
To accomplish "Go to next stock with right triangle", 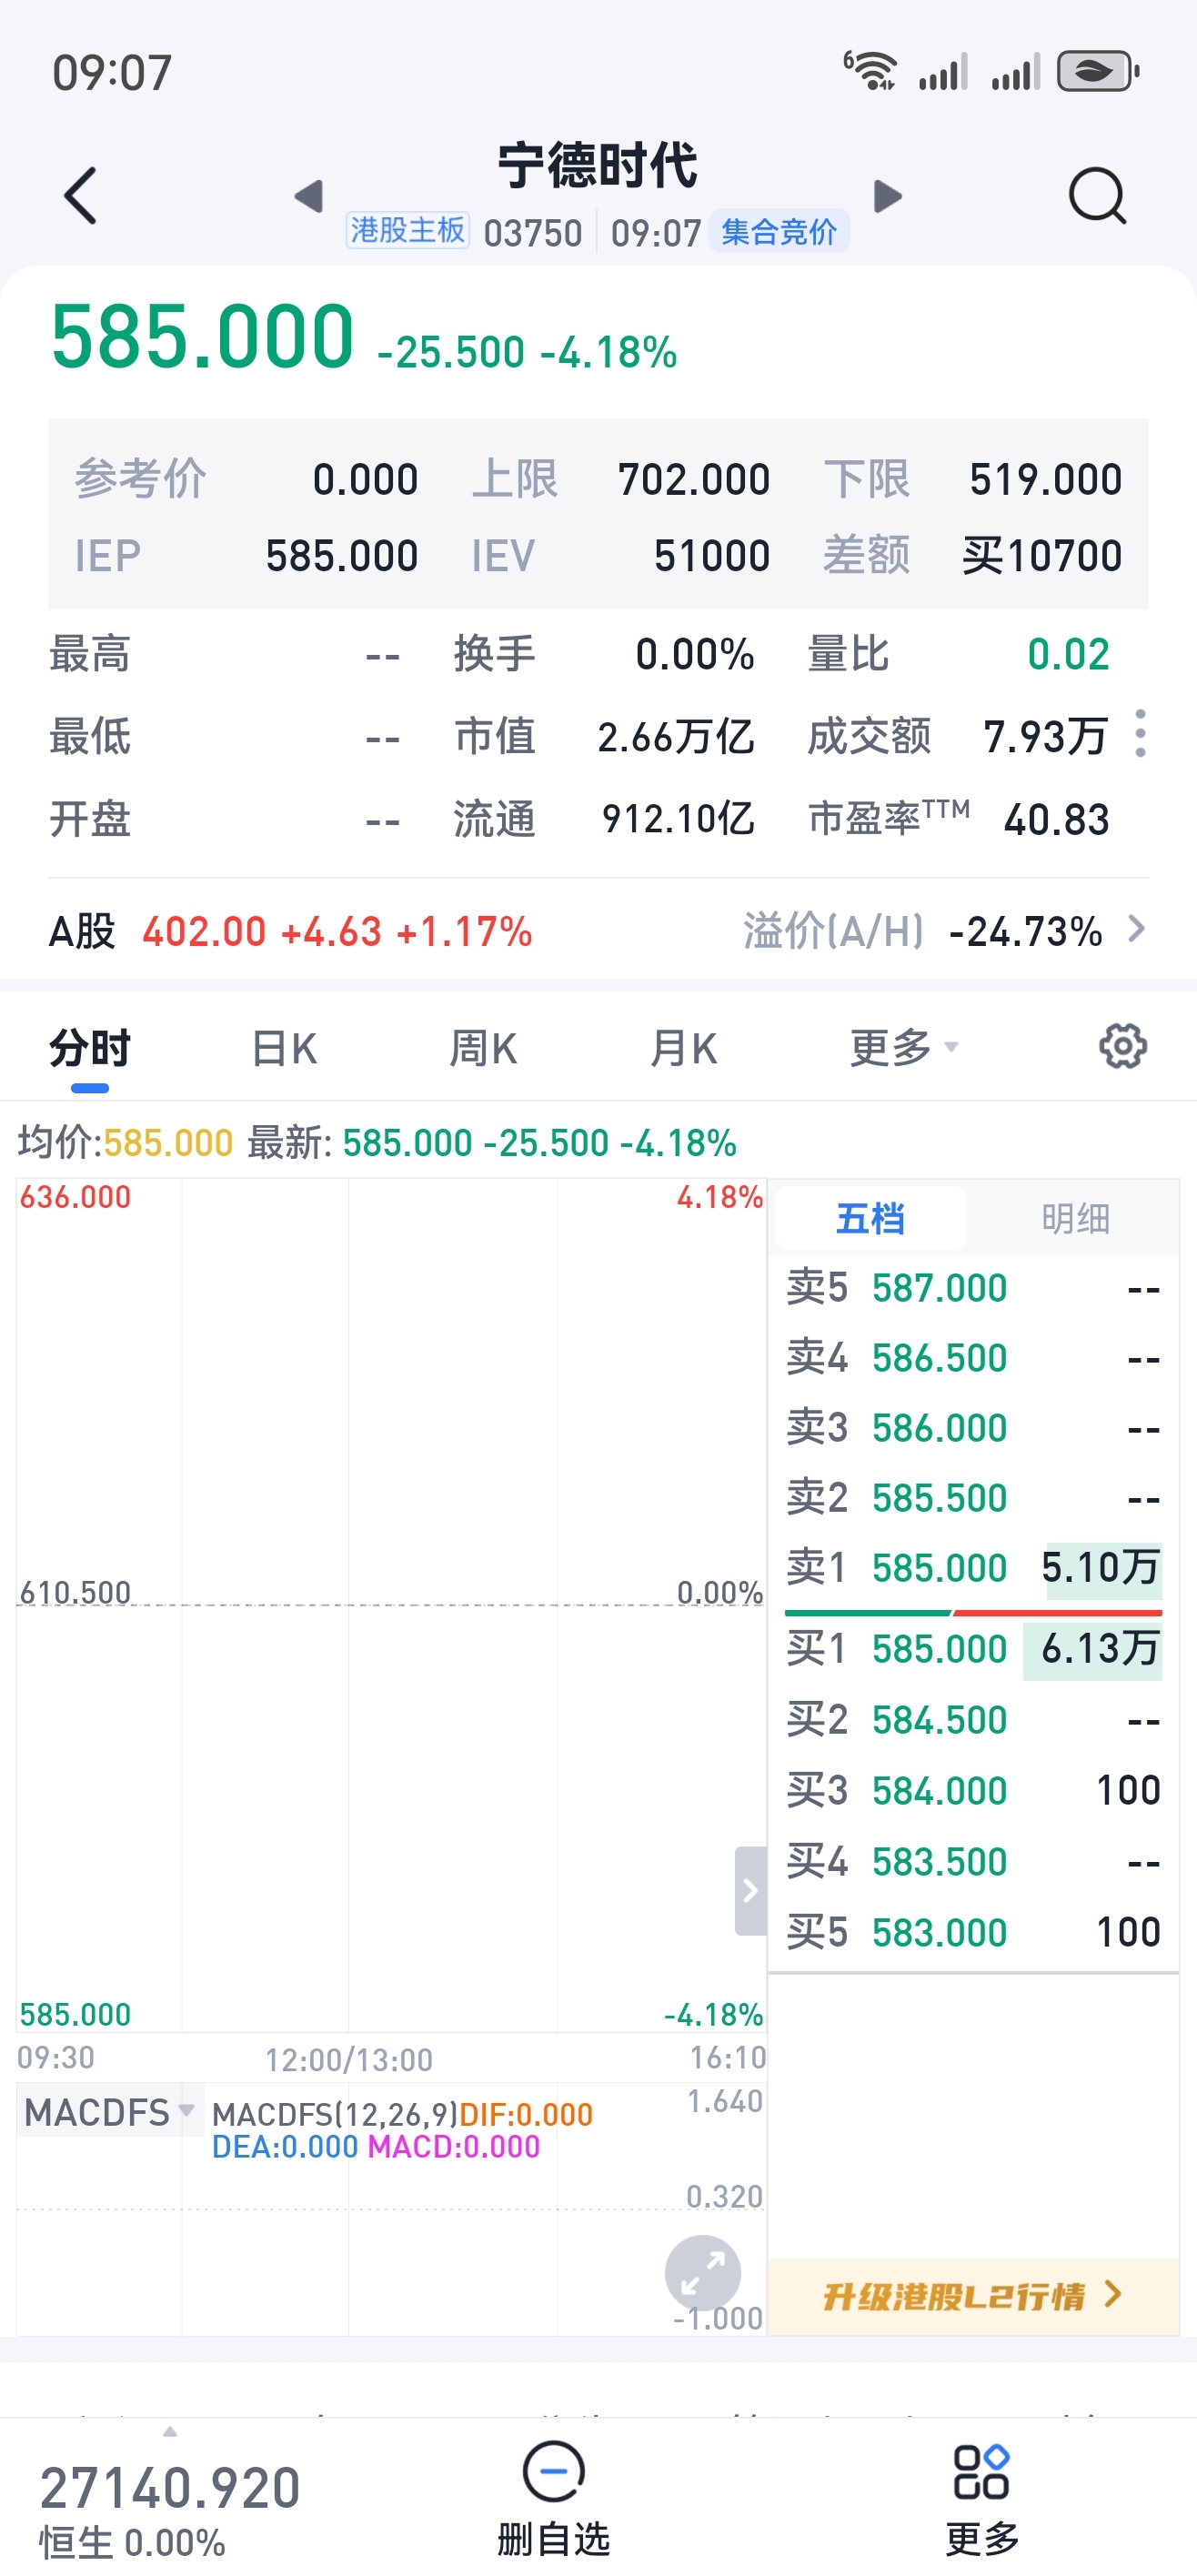I will point(886,196).
